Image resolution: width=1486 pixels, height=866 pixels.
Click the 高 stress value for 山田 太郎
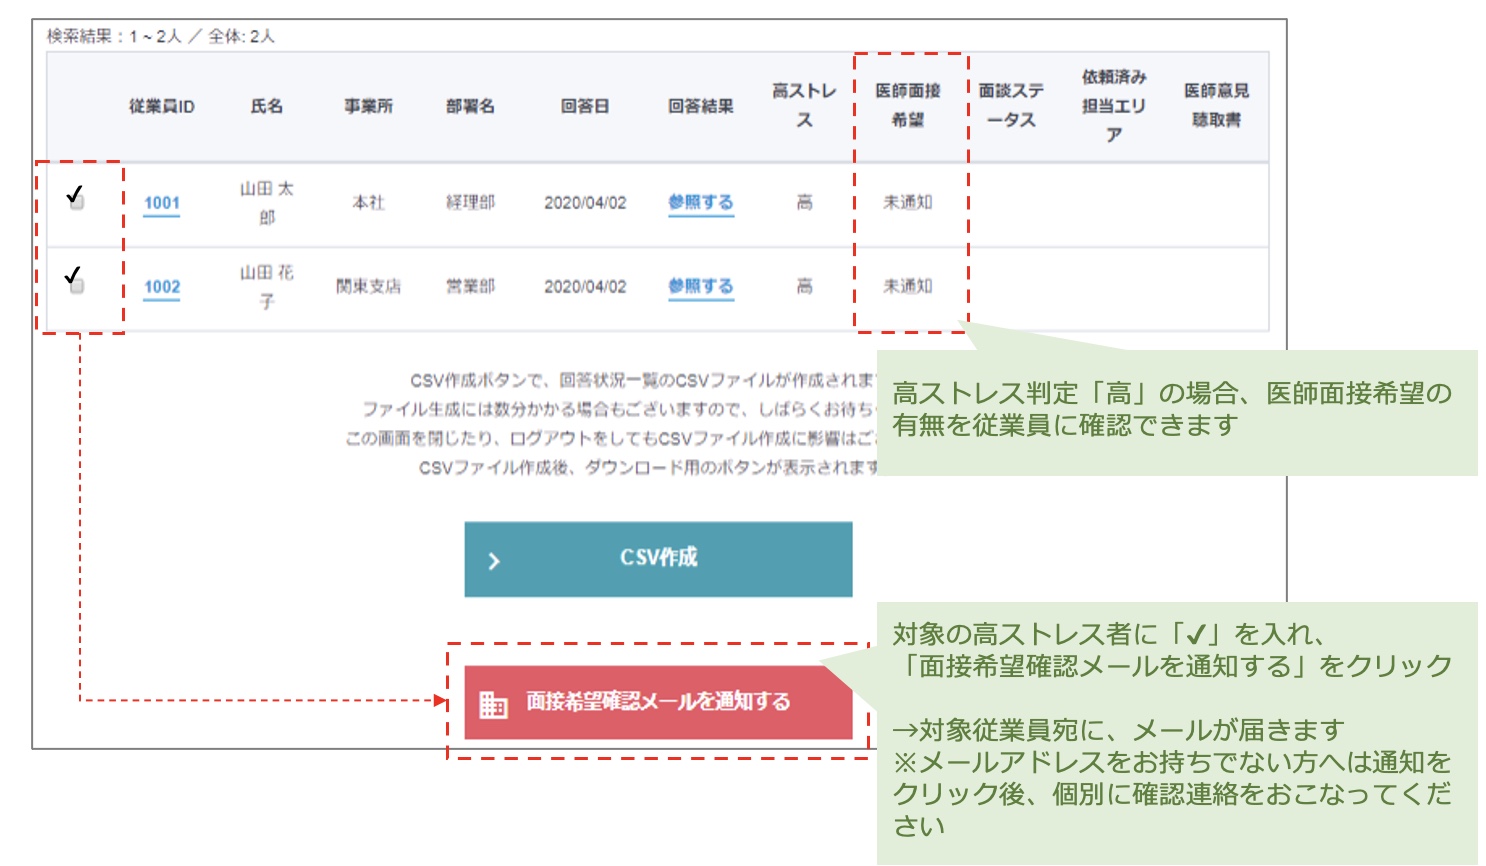point(804,202)
